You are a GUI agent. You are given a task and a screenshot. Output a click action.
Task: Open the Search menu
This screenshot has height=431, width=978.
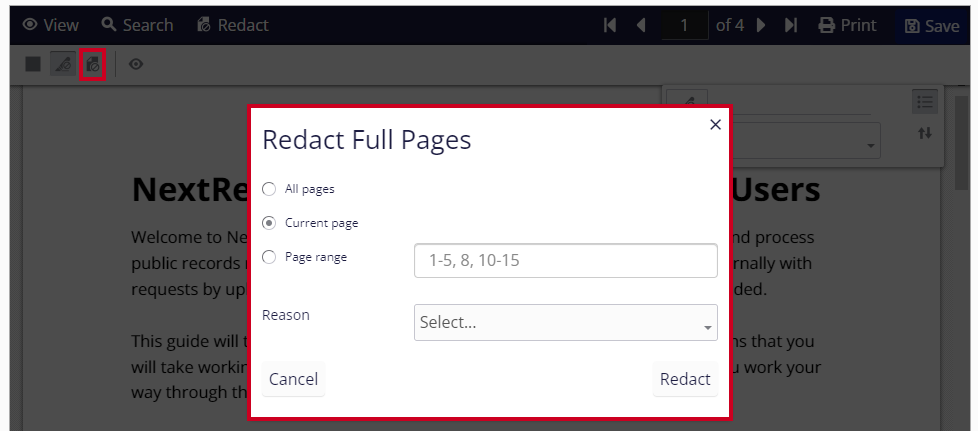137,25
